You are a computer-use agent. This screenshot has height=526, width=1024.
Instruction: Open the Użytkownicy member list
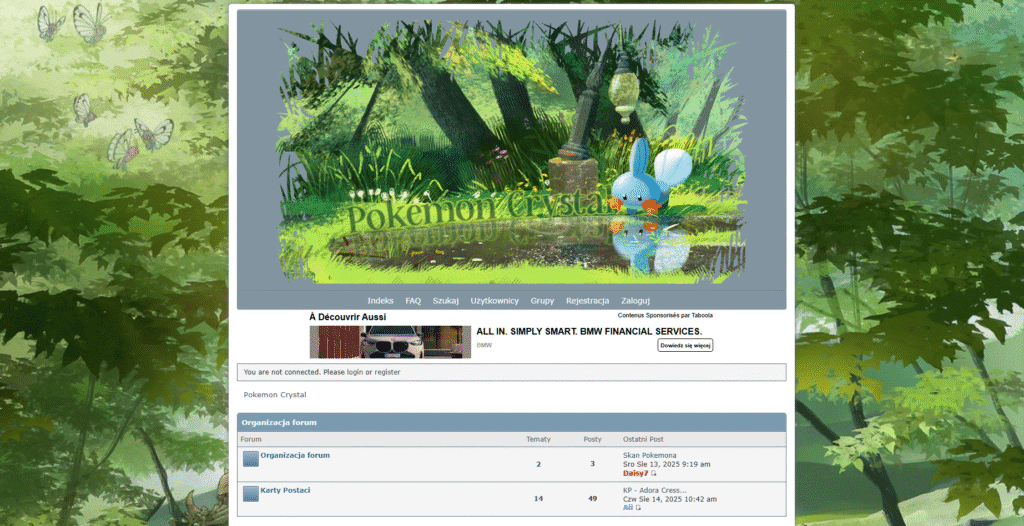point(494,301)
